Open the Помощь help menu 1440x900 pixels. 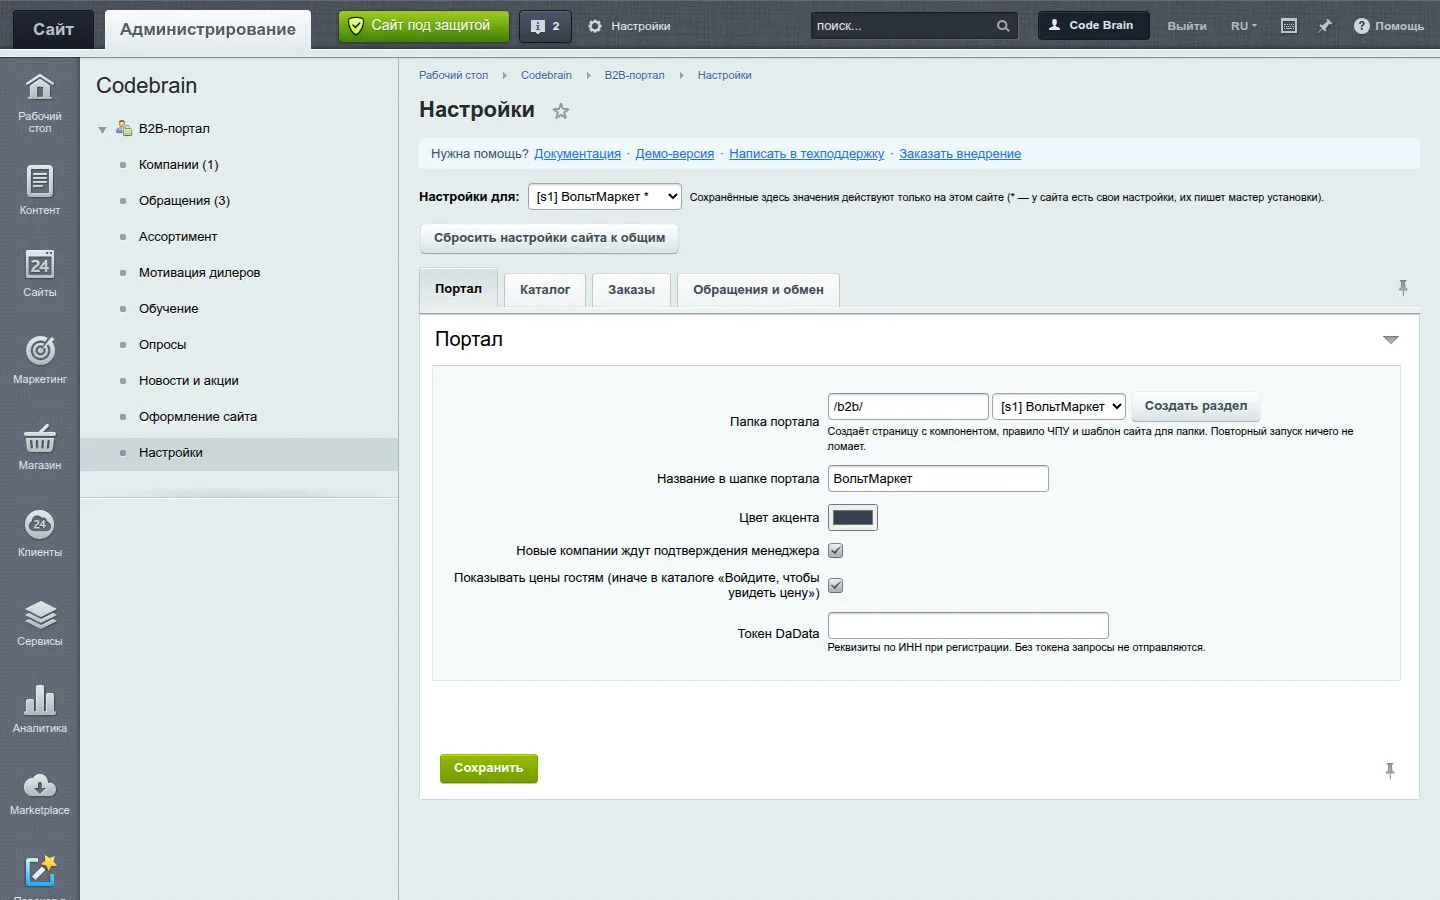click(1389, 26)
